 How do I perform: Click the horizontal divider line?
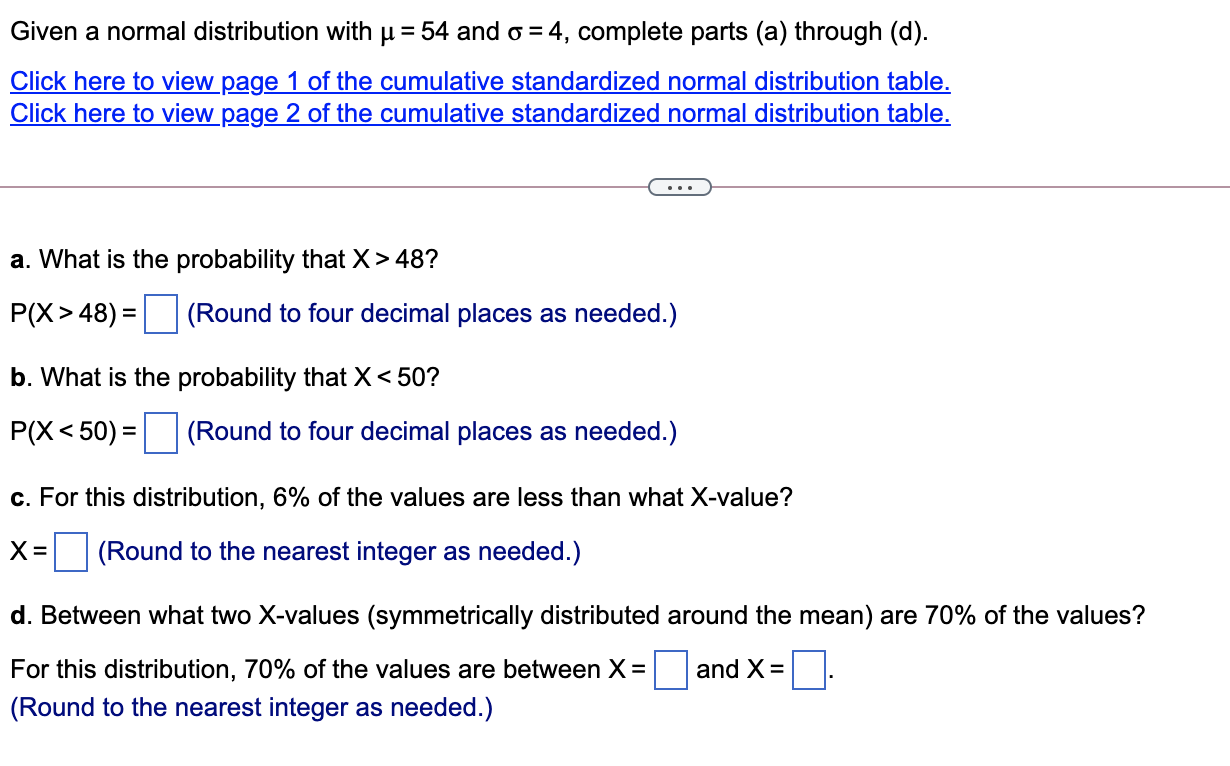300,186
